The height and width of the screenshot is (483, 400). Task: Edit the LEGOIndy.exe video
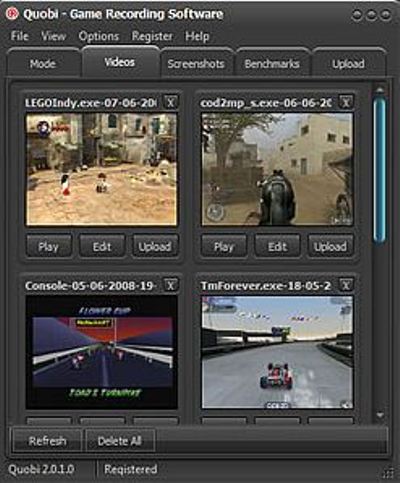102,247
